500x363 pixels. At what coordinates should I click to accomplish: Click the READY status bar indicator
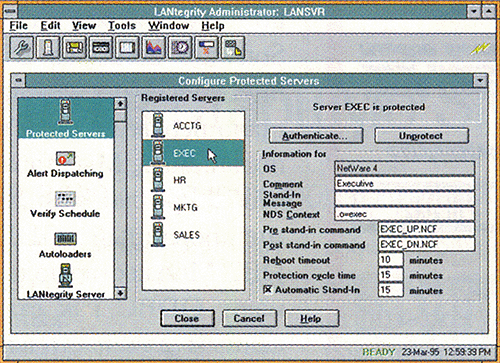[378, 352]
